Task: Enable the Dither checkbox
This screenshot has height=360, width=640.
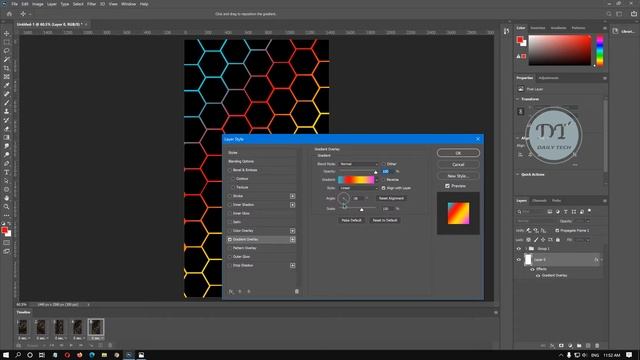Action: click(x=384, y=164)
